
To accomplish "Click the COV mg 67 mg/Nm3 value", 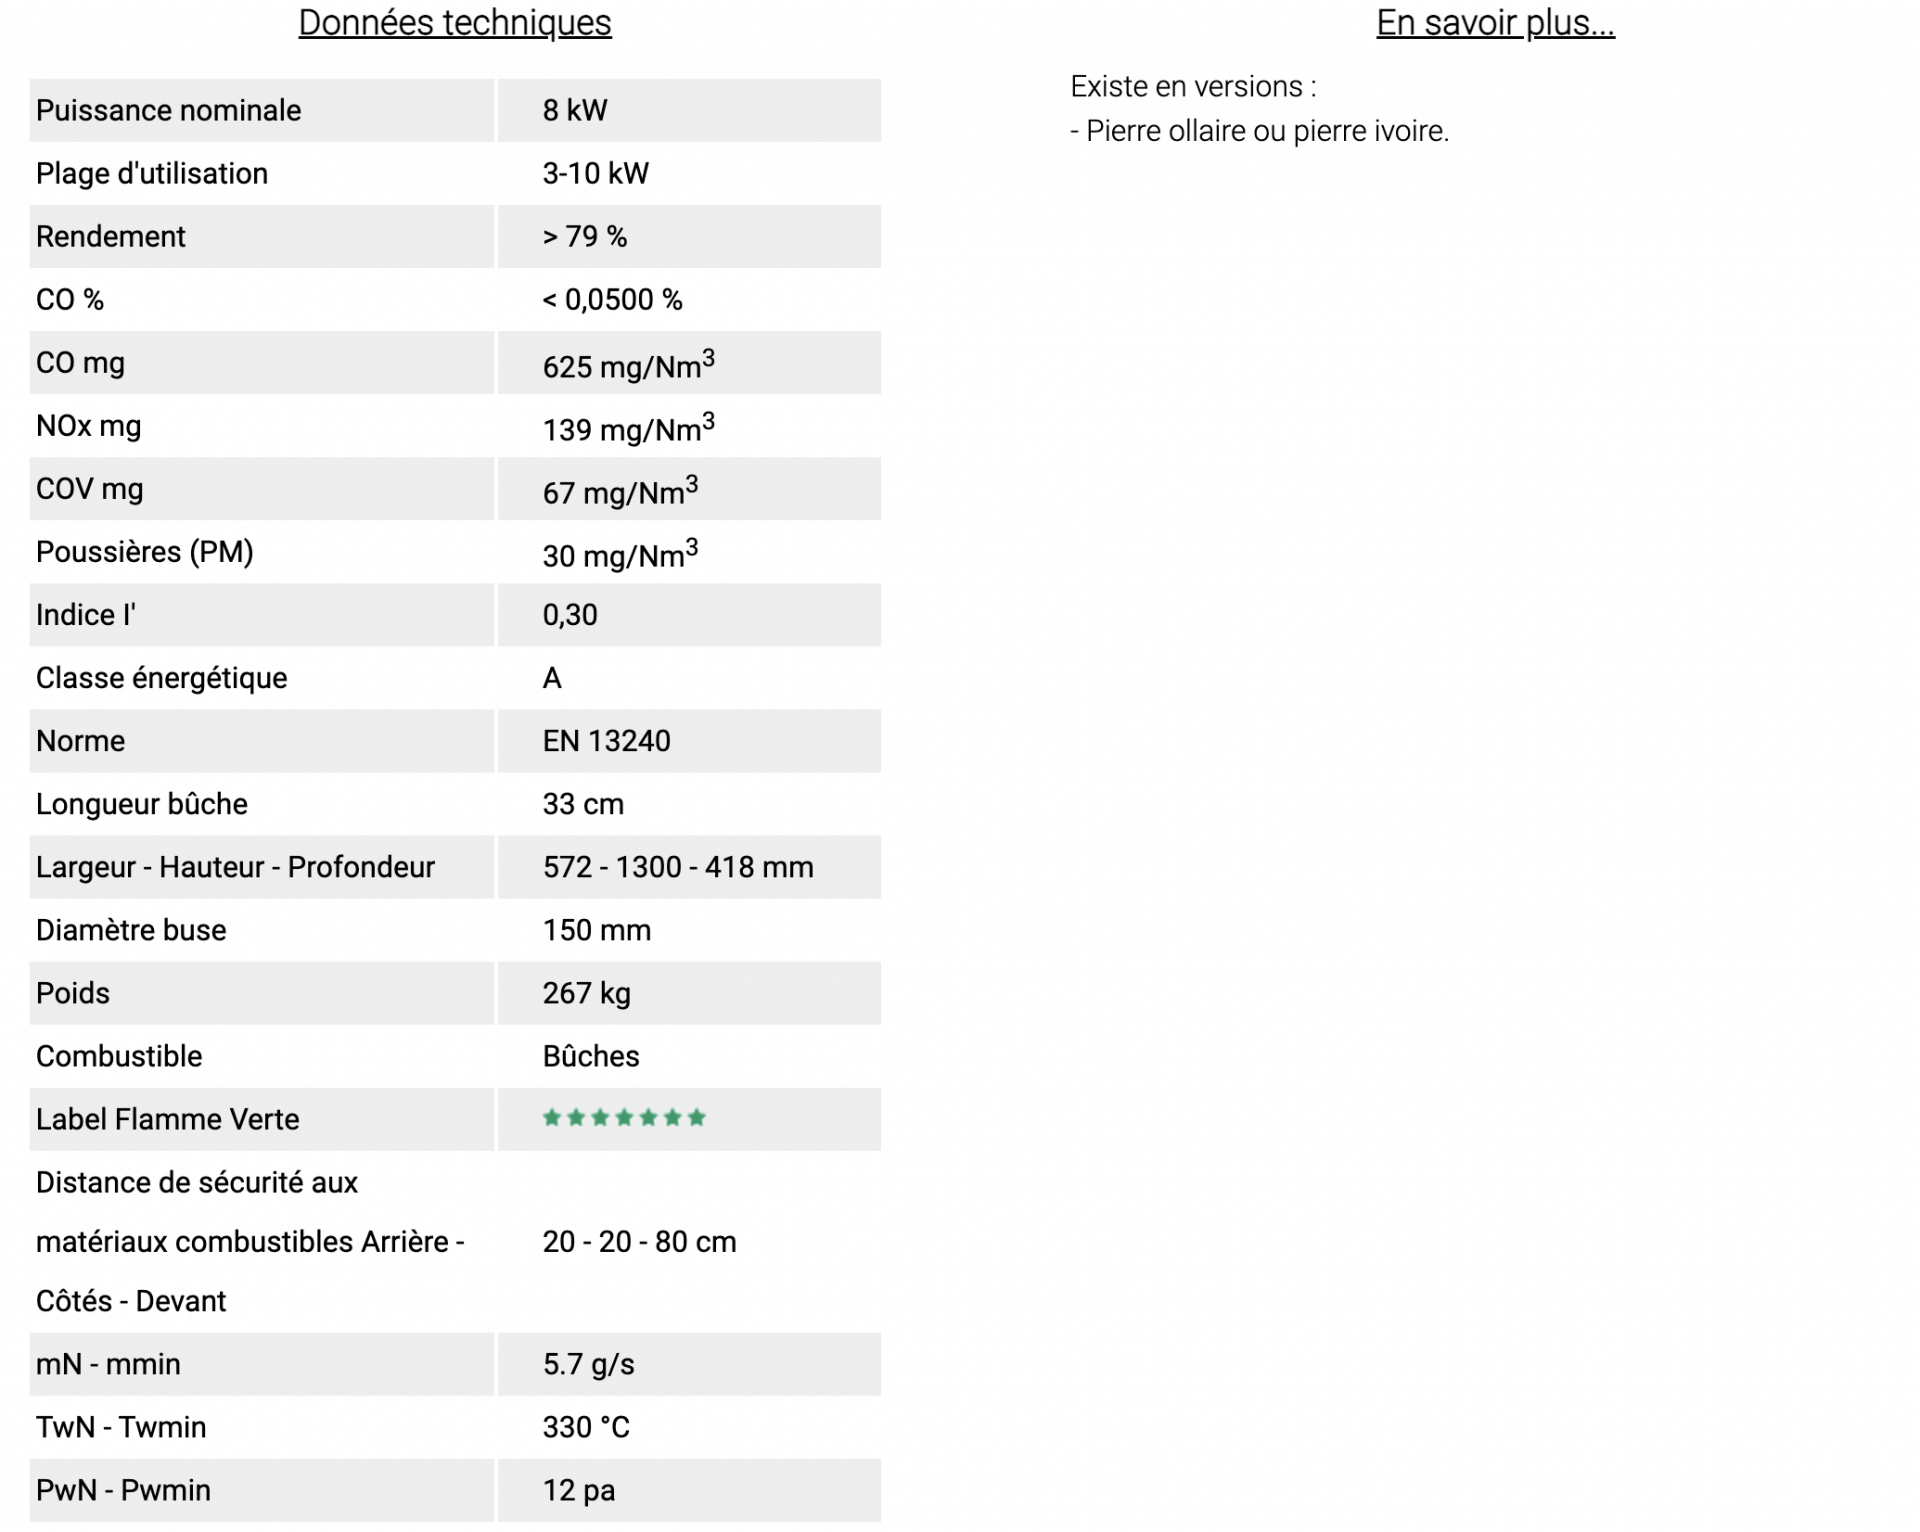I will click(x=620, y=490).
